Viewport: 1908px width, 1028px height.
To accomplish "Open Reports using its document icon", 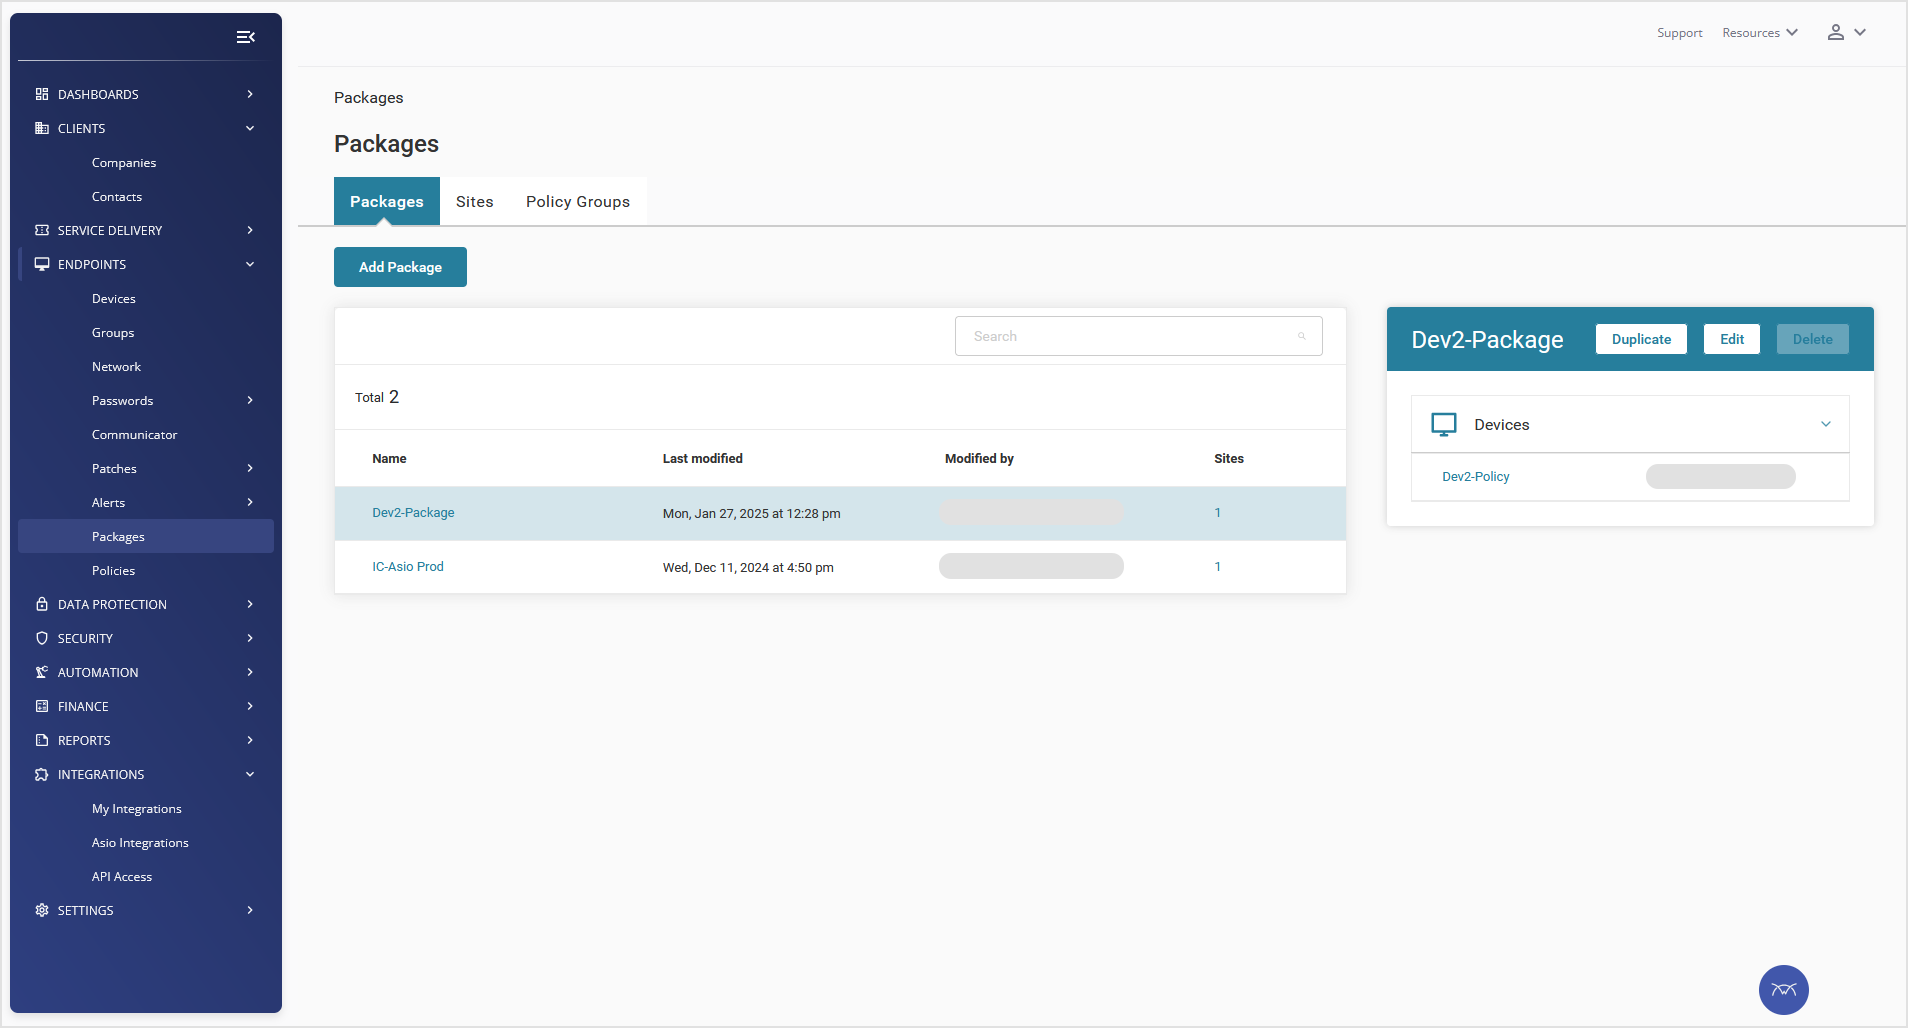I will pyautogui.click(x=41, y=740).
